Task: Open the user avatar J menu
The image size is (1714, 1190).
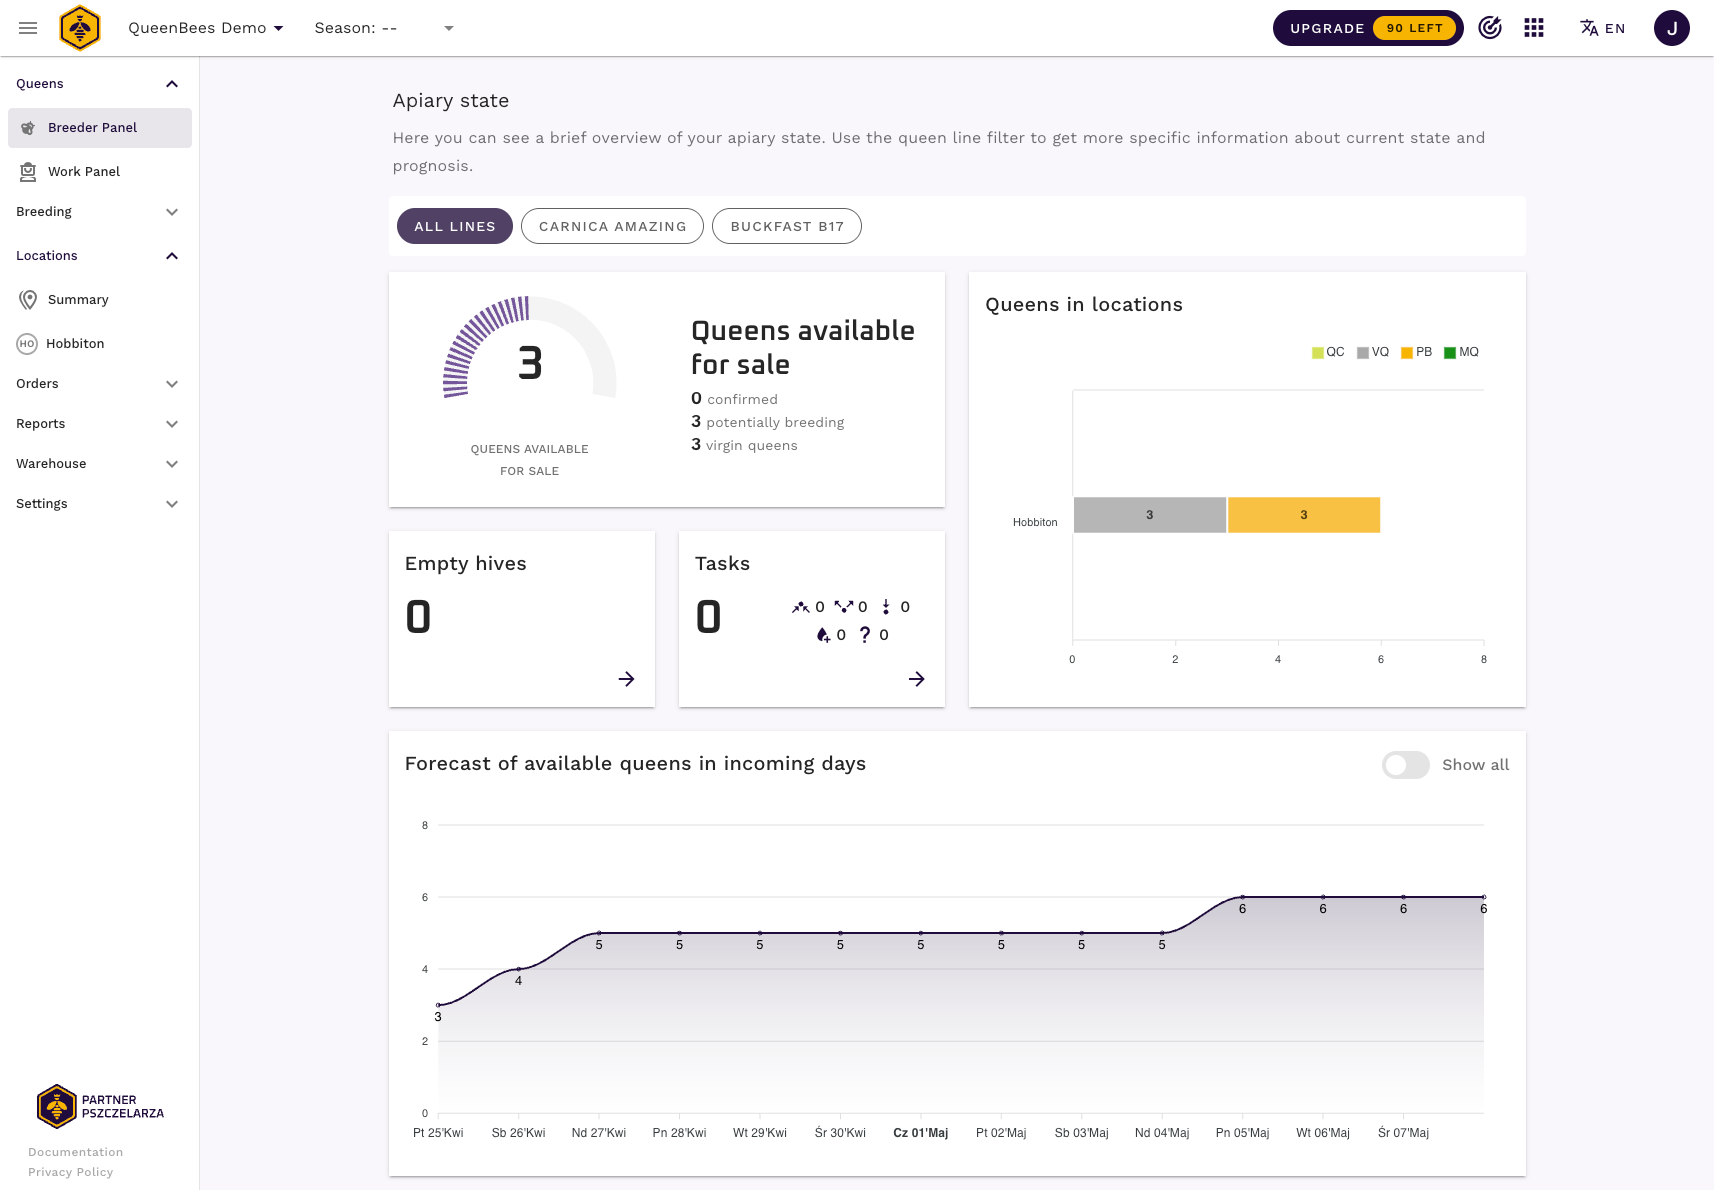Action: [x=1671, y=28]
